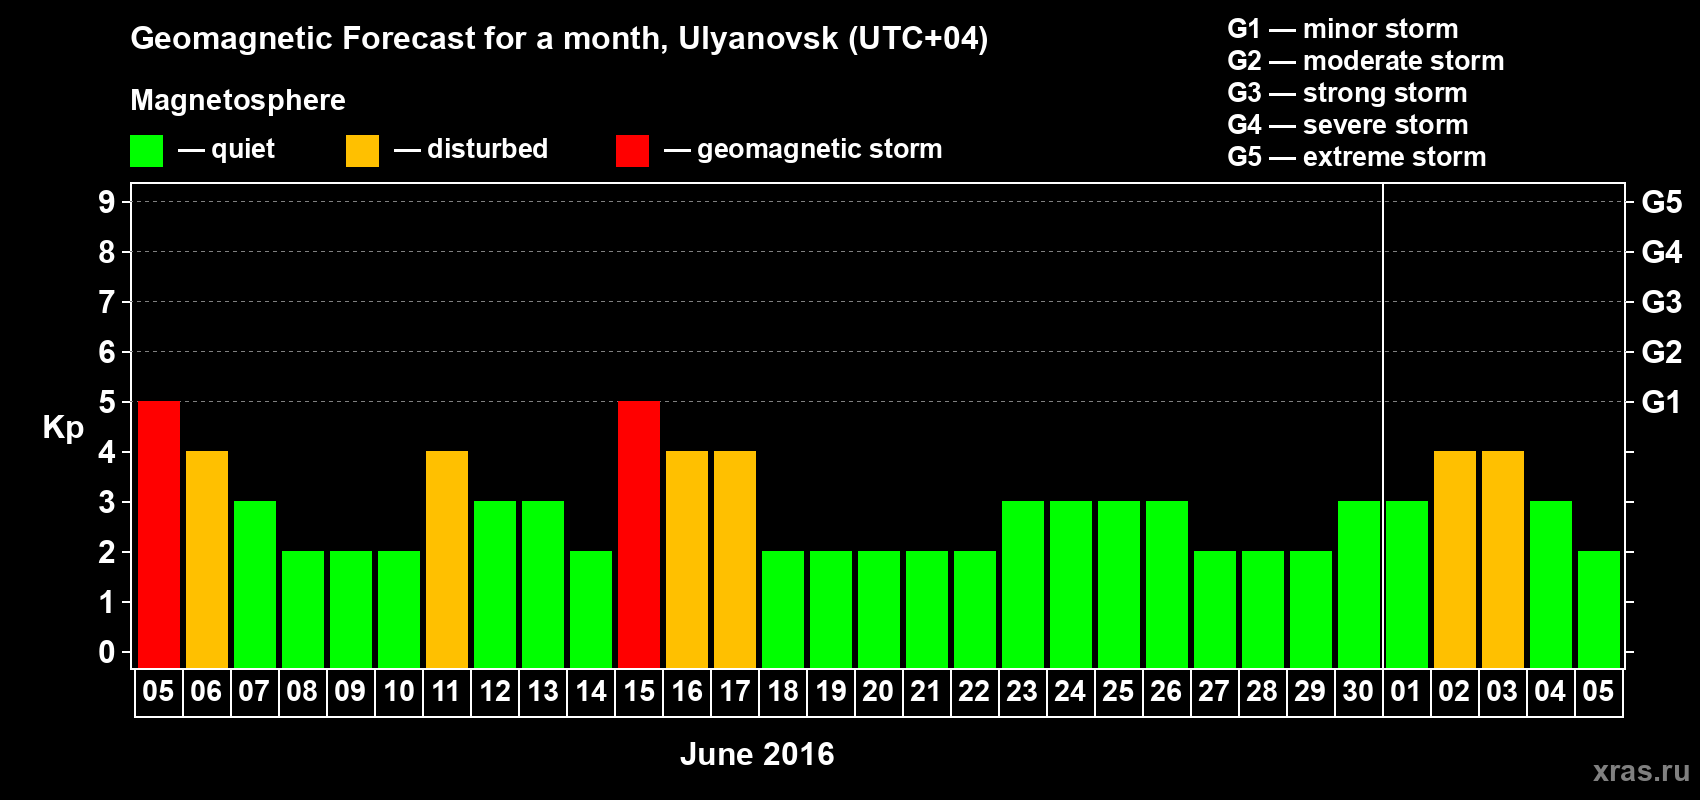1700x800 pixels.
Task: Click the date label 26 on axis
Action: [1166, 691]
